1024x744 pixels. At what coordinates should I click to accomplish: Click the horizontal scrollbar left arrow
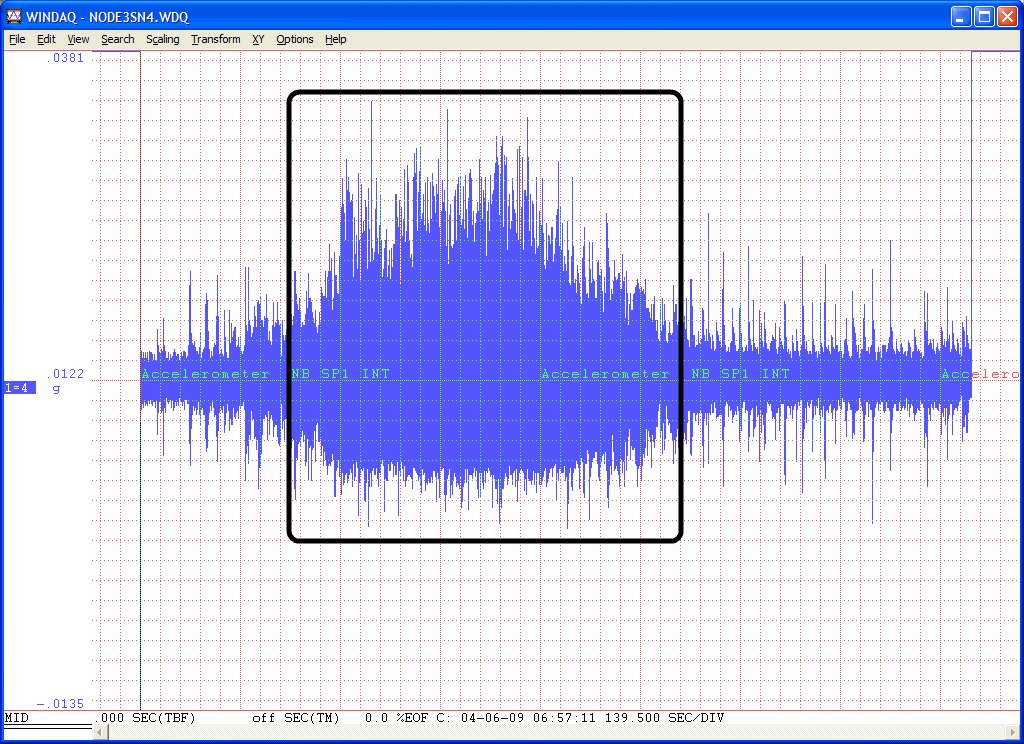[100, 732]
